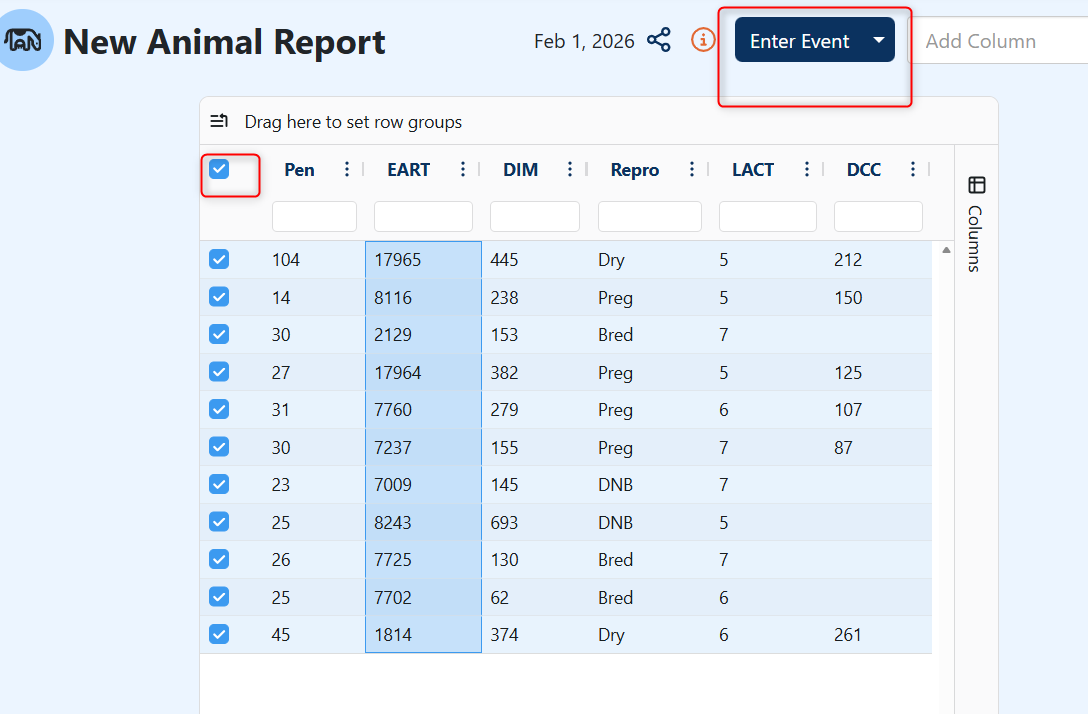
Task: Open the Repro column menu icon
Action: (x=692, y=169)
